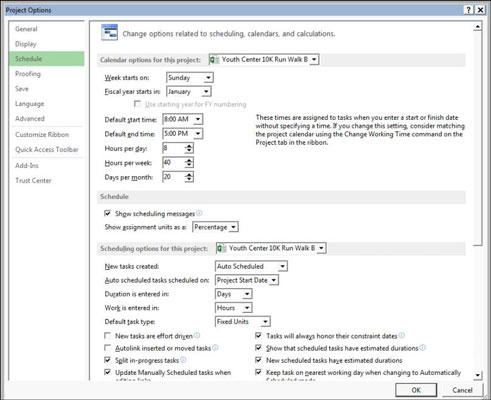491x400 pixels.
Task: Uncheck Split in-progress tasks
Action: coord(108,360)
